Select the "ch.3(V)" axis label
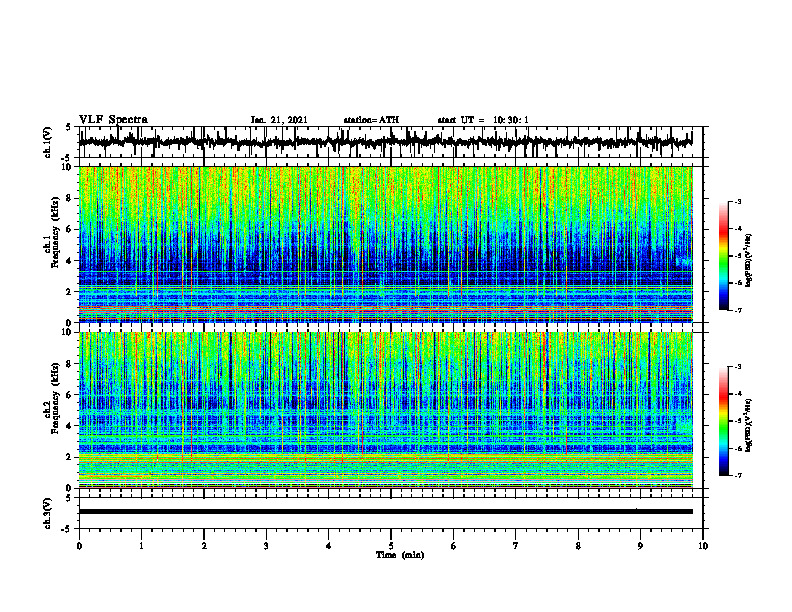Viewport: 792px width, 612px height. click(x=48, y=513)
